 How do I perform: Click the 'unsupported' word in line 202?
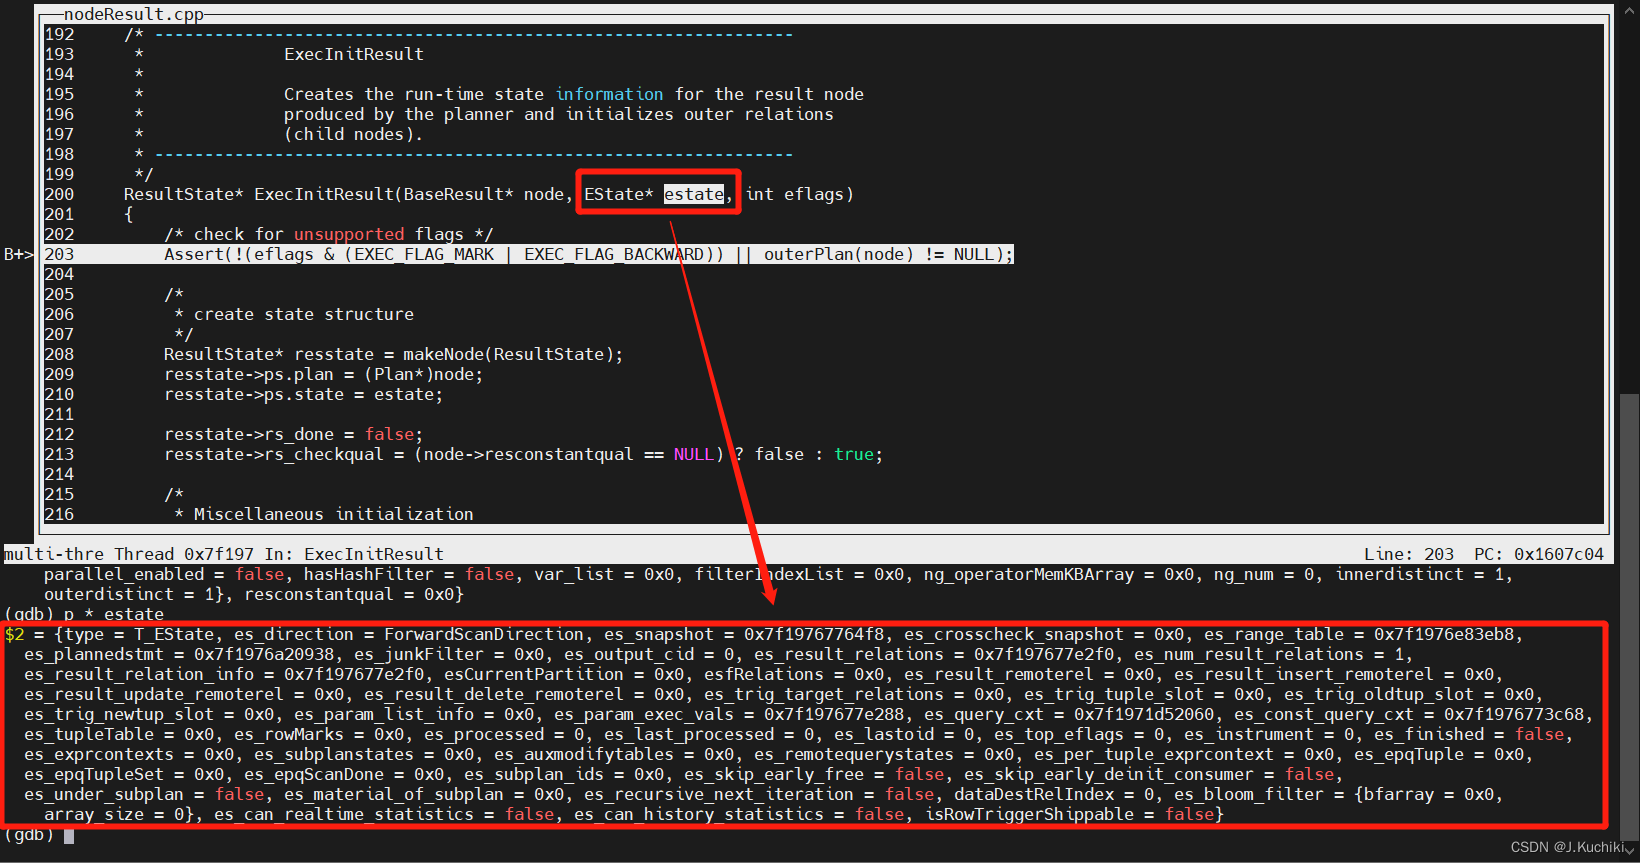(x=349, y=234)
